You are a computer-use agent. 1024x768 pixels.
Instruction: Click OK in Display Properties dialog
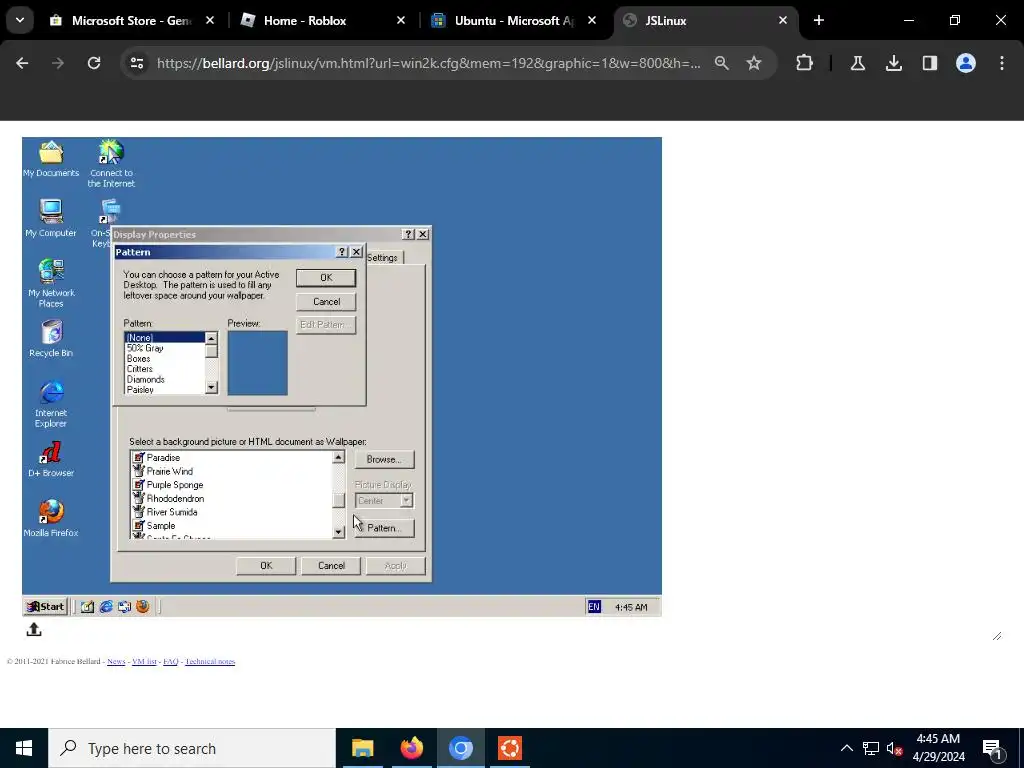pos(266,566)
